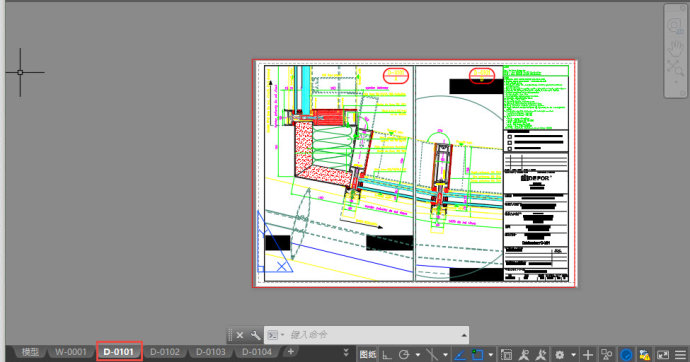This screenshot has height=362, width=690.
Task: Add a new layout with the plus tab
Action: click(x=290, y=351)
